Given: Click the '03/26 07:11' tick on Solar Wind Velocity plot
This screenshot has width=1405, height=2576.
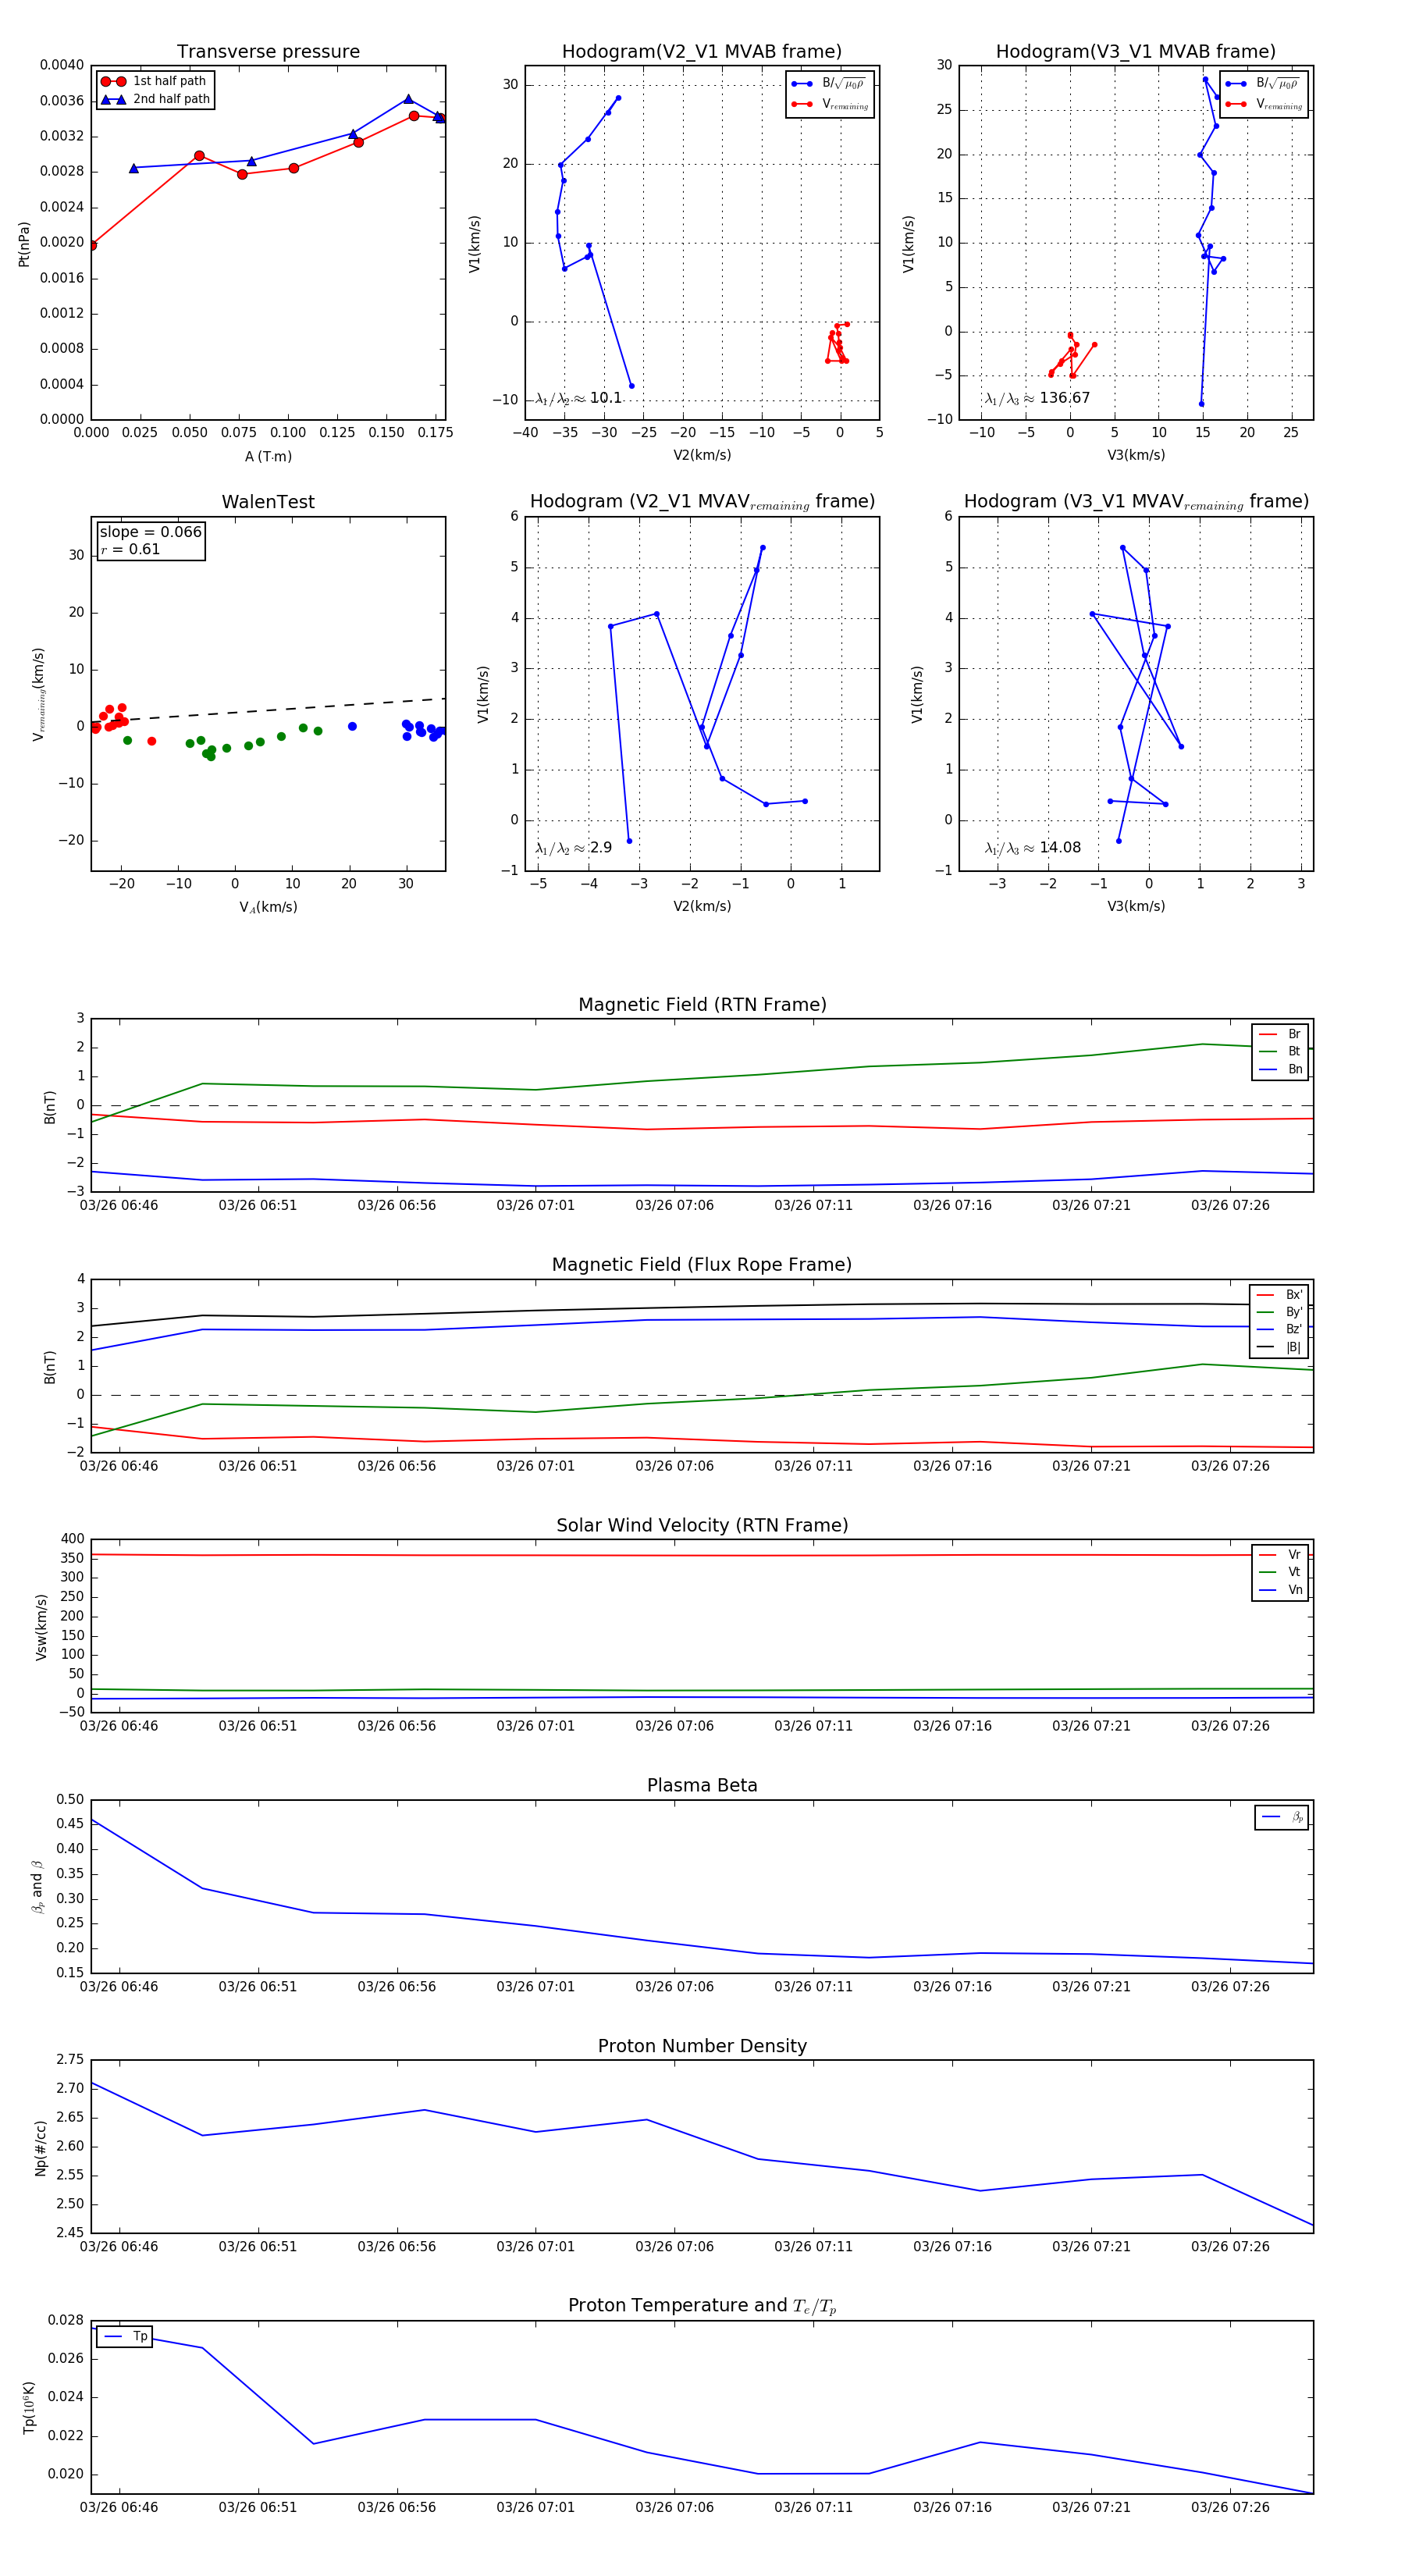Looking at the screenshot, I should tap(813, 1725).
